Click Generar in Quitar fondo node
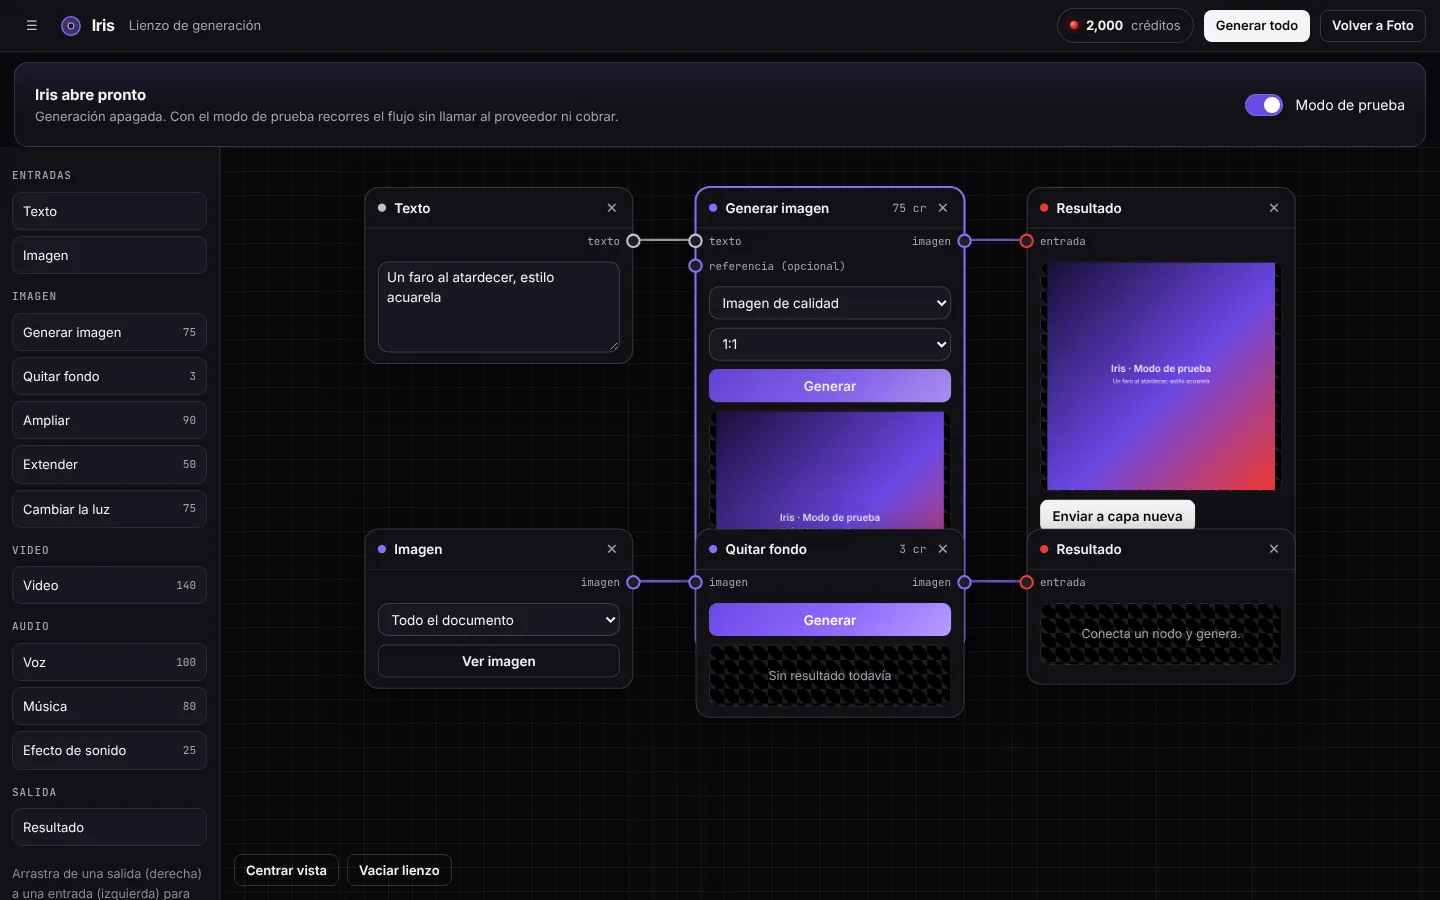Image resolution: width=1440 pixels, height=900 pixels. click(830, 620)
